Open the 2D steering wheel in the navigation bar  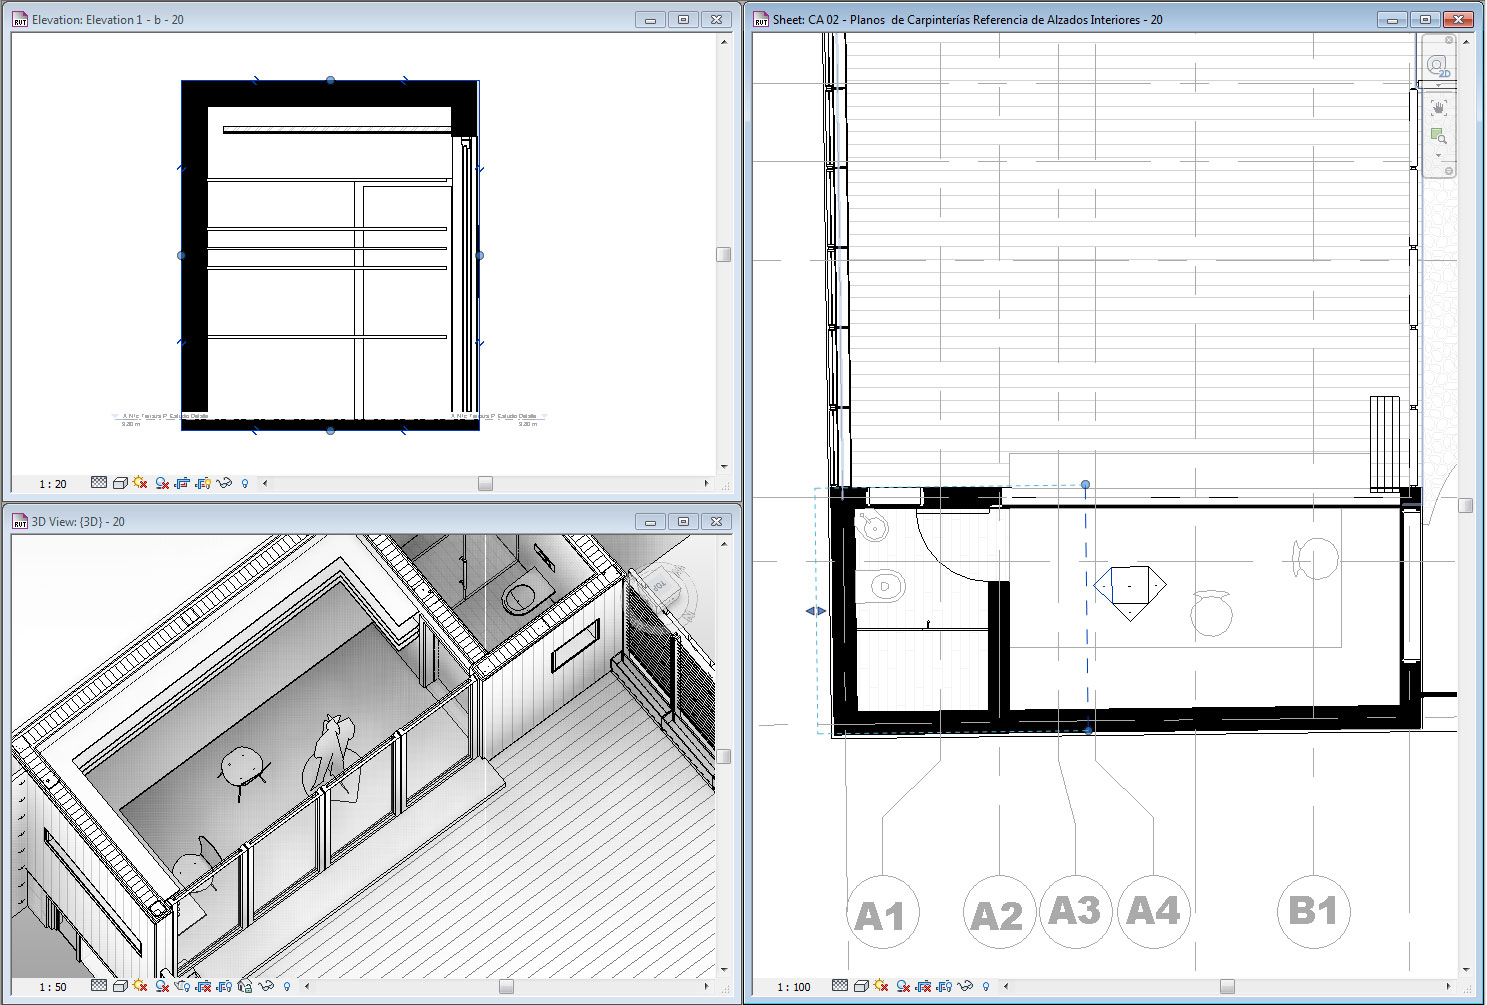(1438, 67)
